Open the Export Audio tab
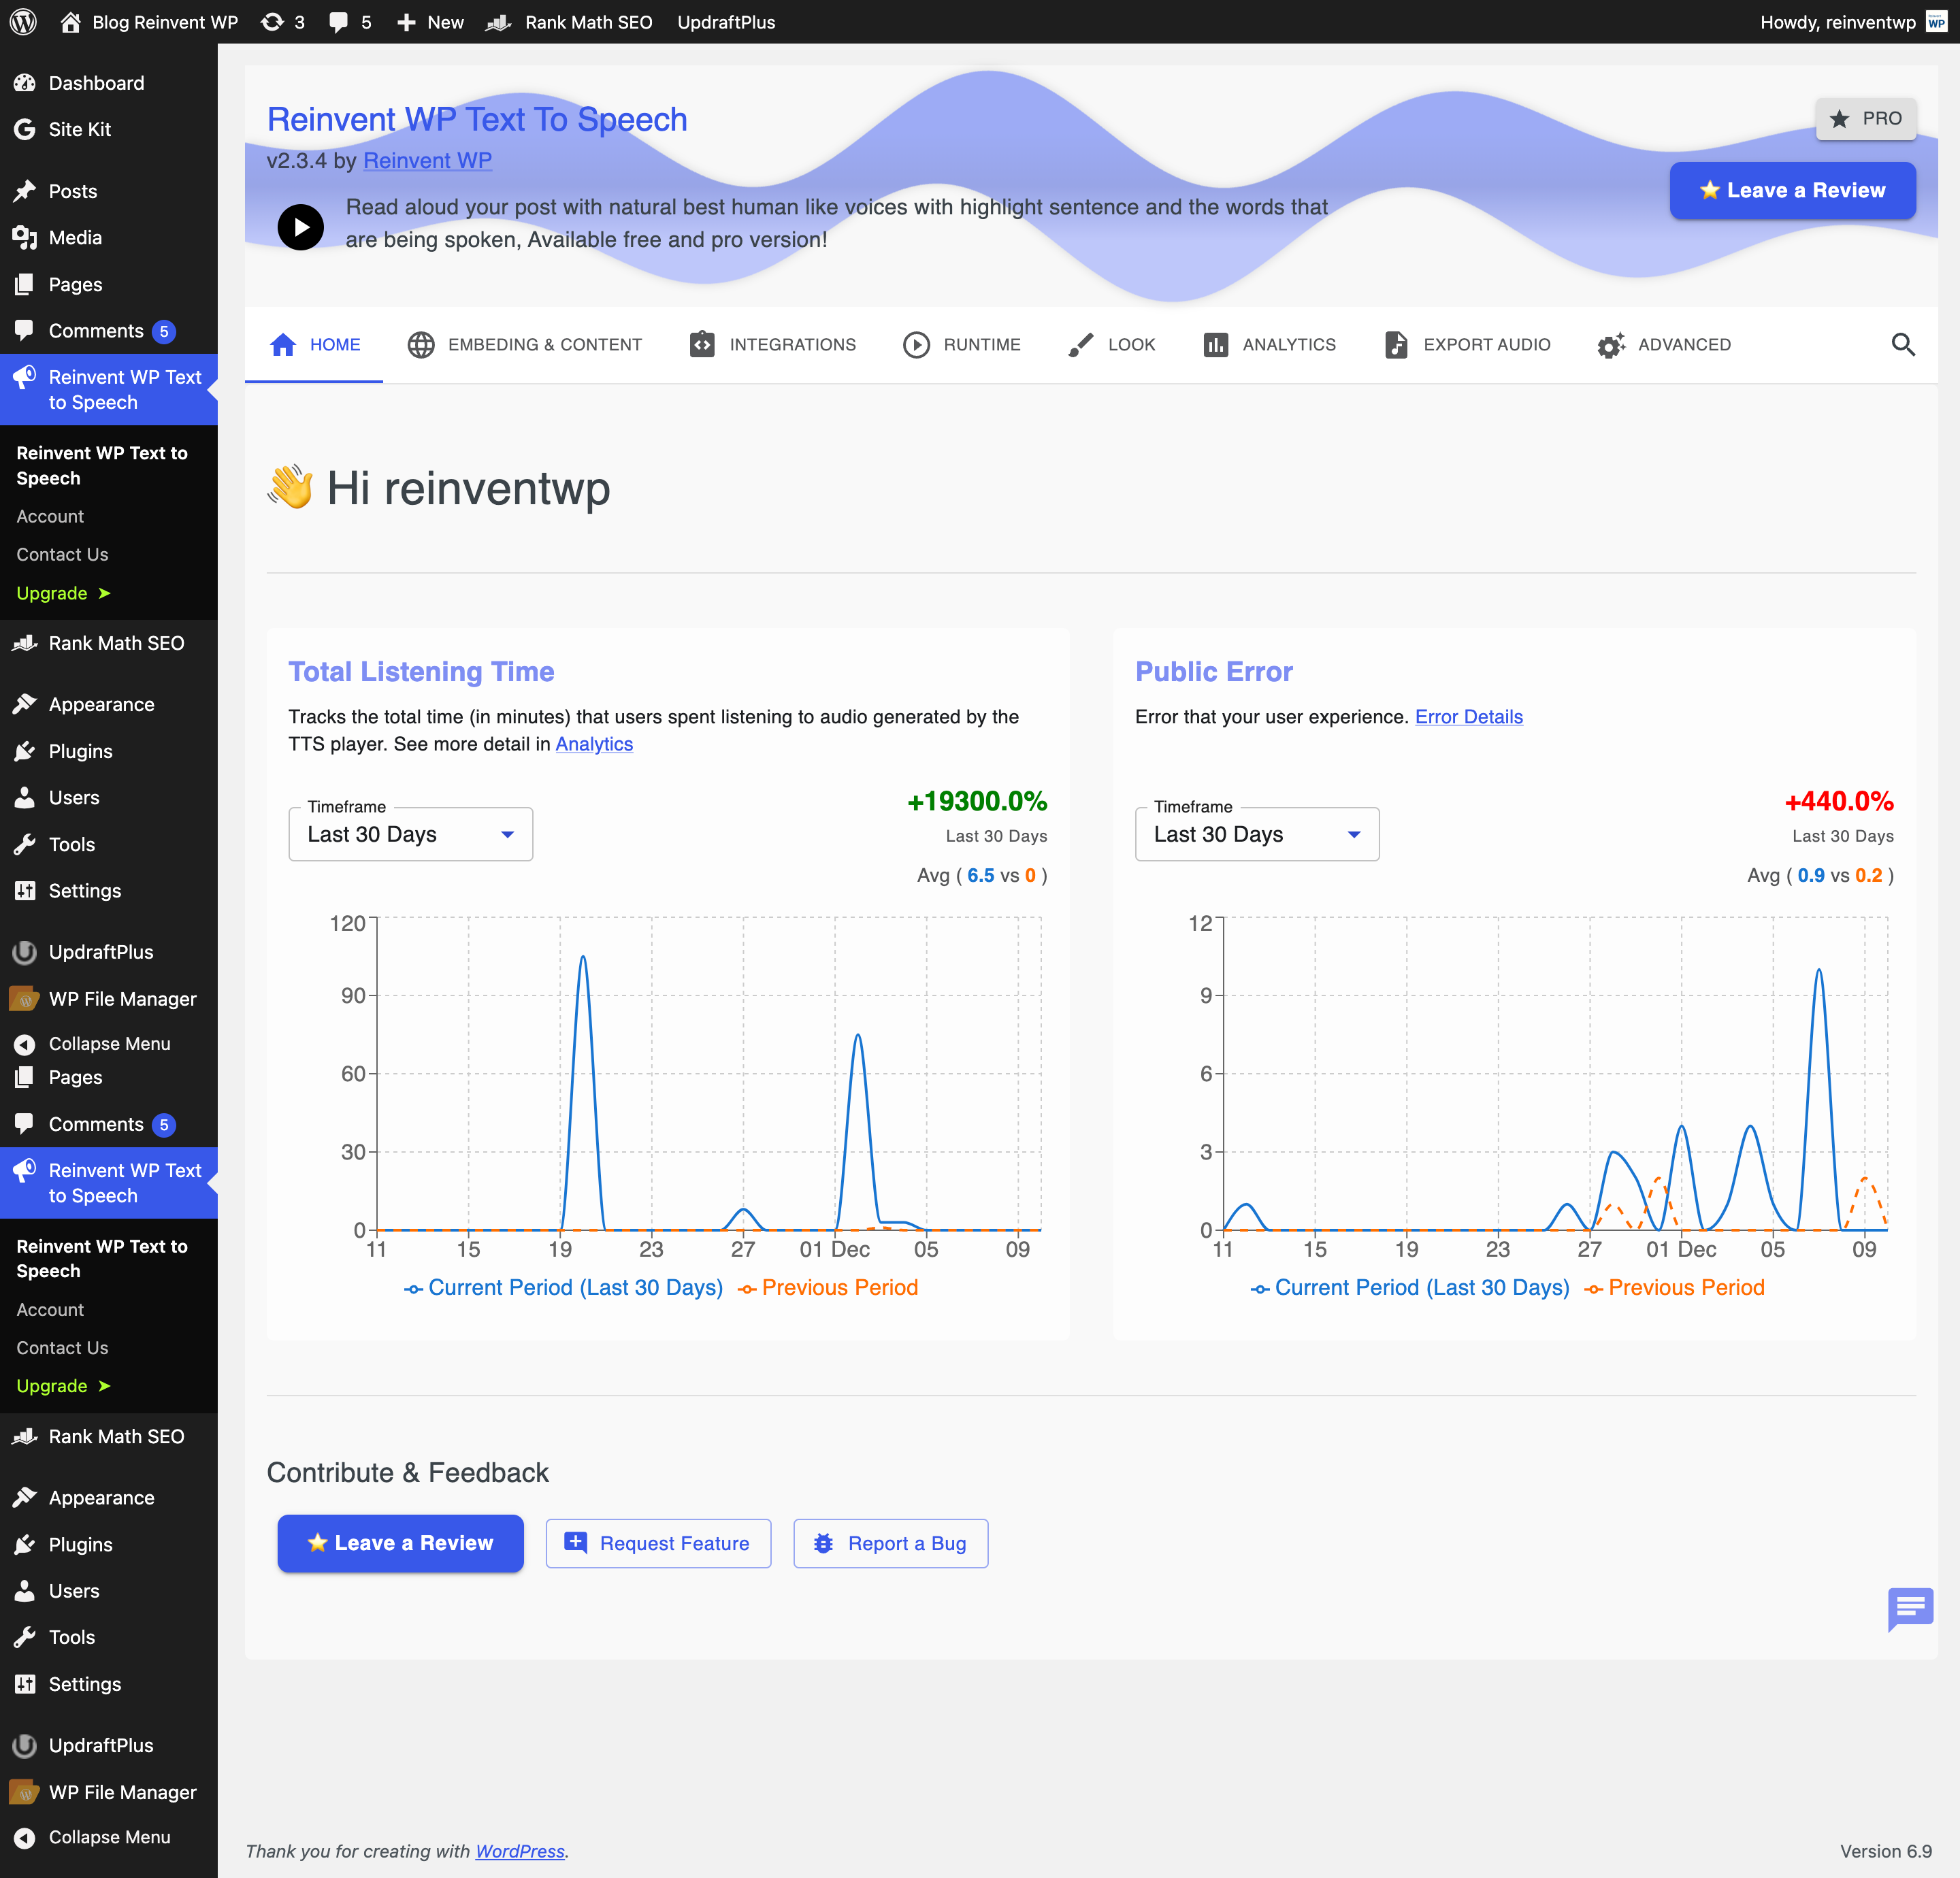1960x1878 pixels. (1467, 345)
